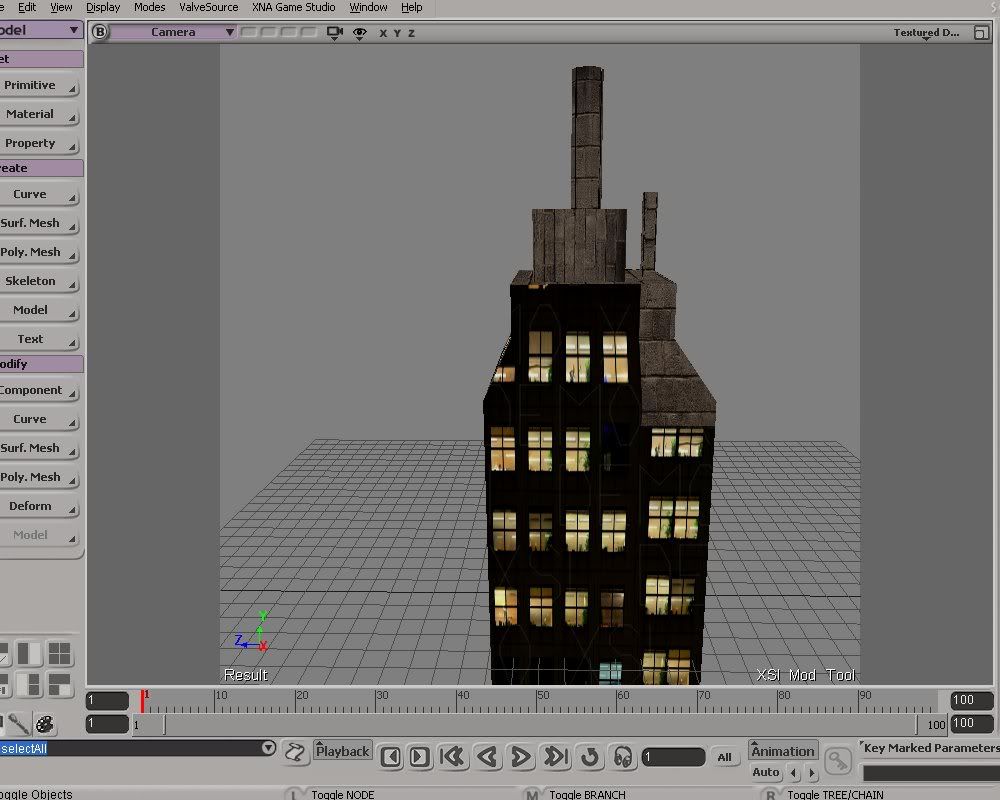
Task: Open the Edit menu
Action: pyautogui.click(x=27, y=7)
